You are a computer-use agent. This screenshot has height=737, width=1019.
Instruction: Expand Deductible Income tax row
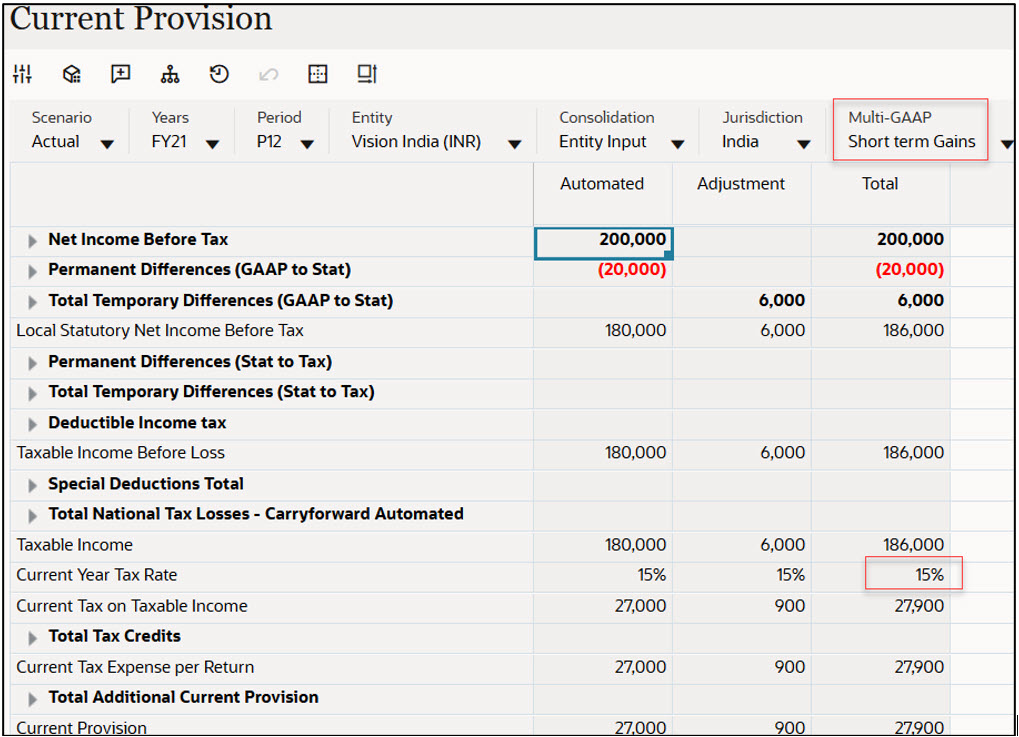[x=32, y=424]
